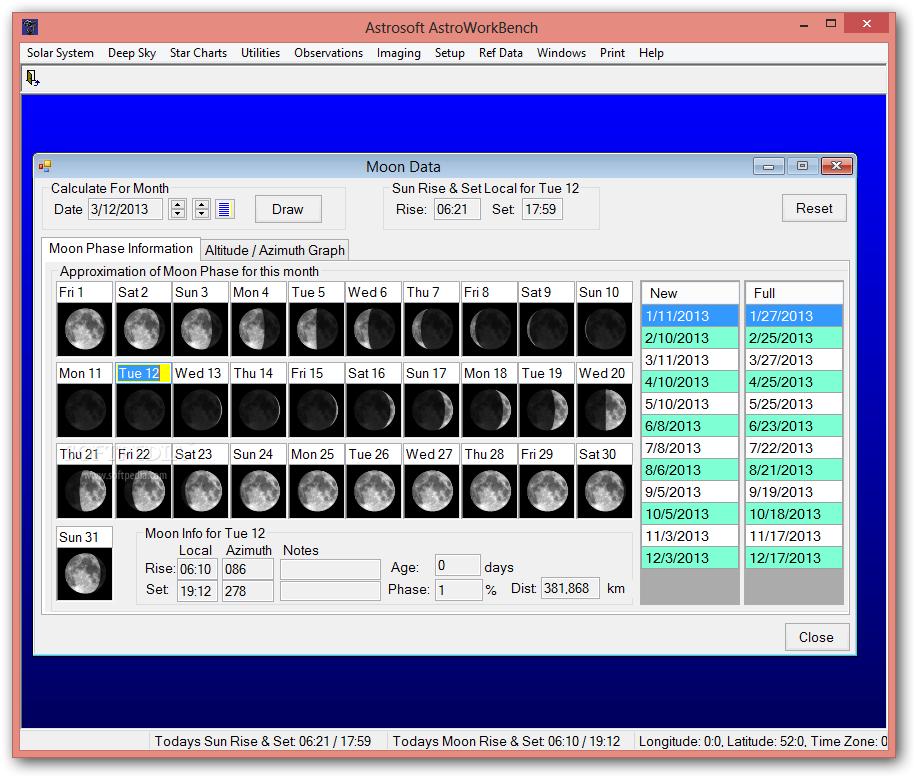Viewport: 916px width, 778px height.
Task: Click the Moon Data window title icon
Action: (45, 166)
